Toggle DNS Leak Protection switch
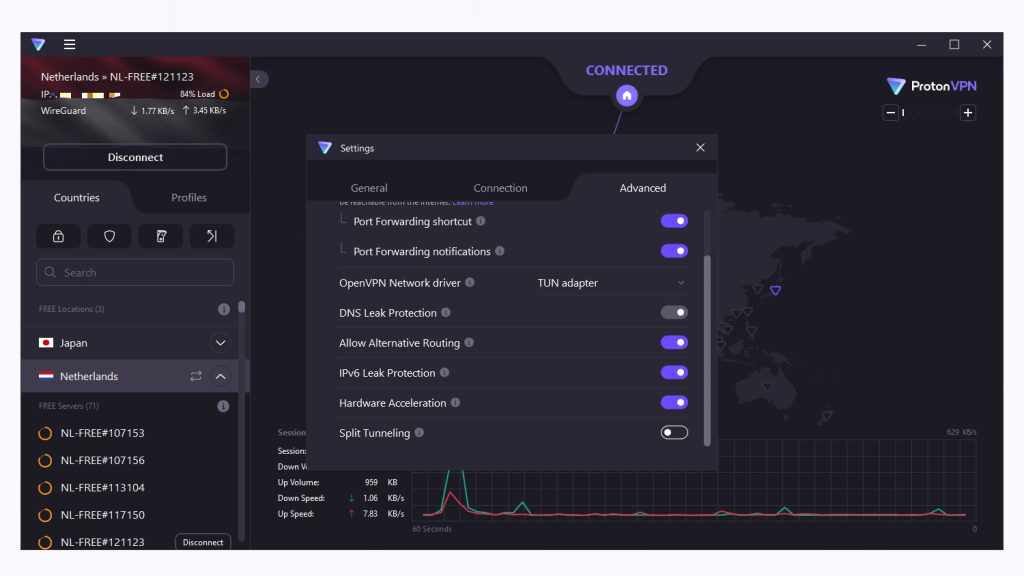Screen dimensions: 1024x576 (674, 313)
